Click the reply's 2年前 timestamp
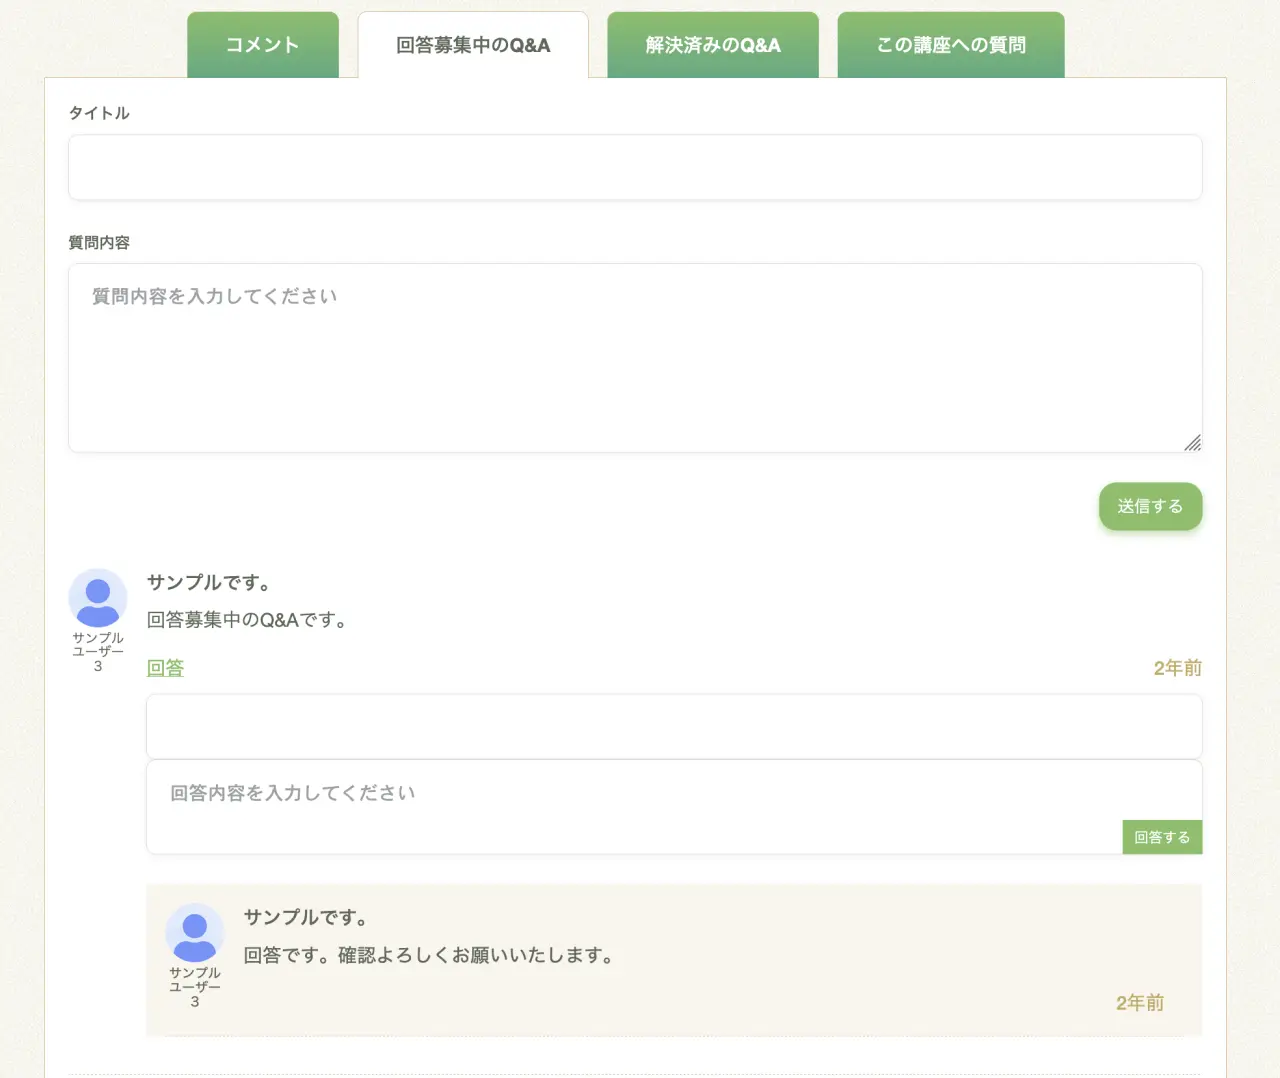The image size is (1280, 1078). click(x=1139, y=1003)
